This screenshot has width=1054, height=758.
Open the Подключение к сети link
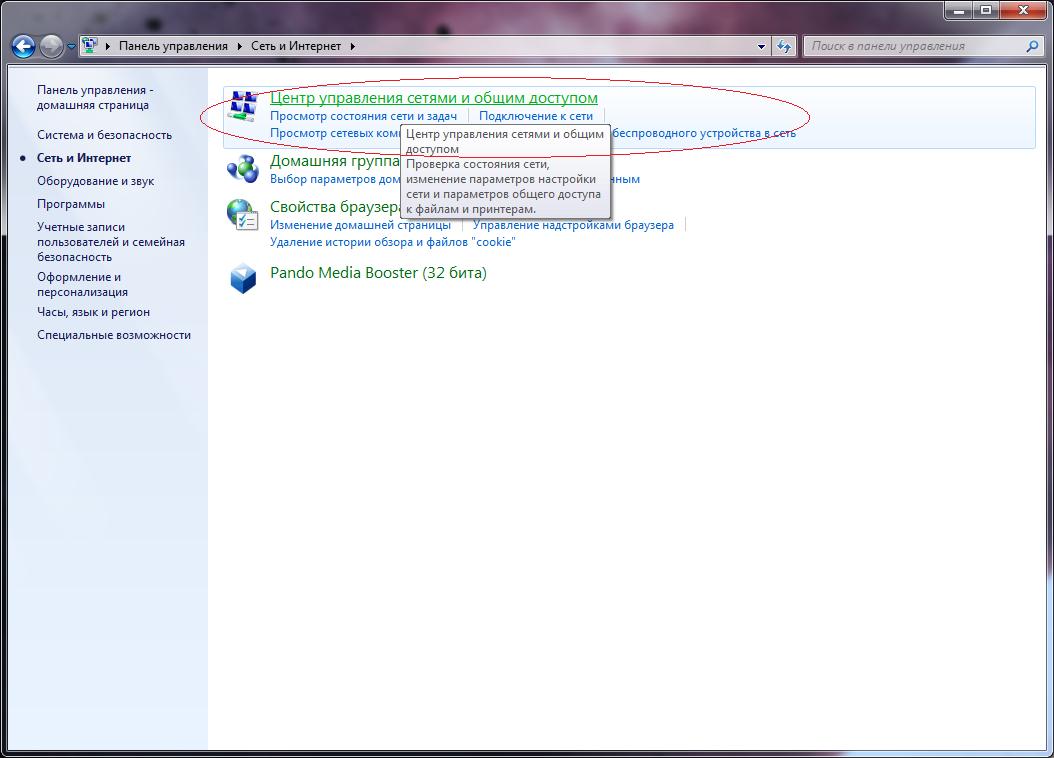click(x=535, y=116)
